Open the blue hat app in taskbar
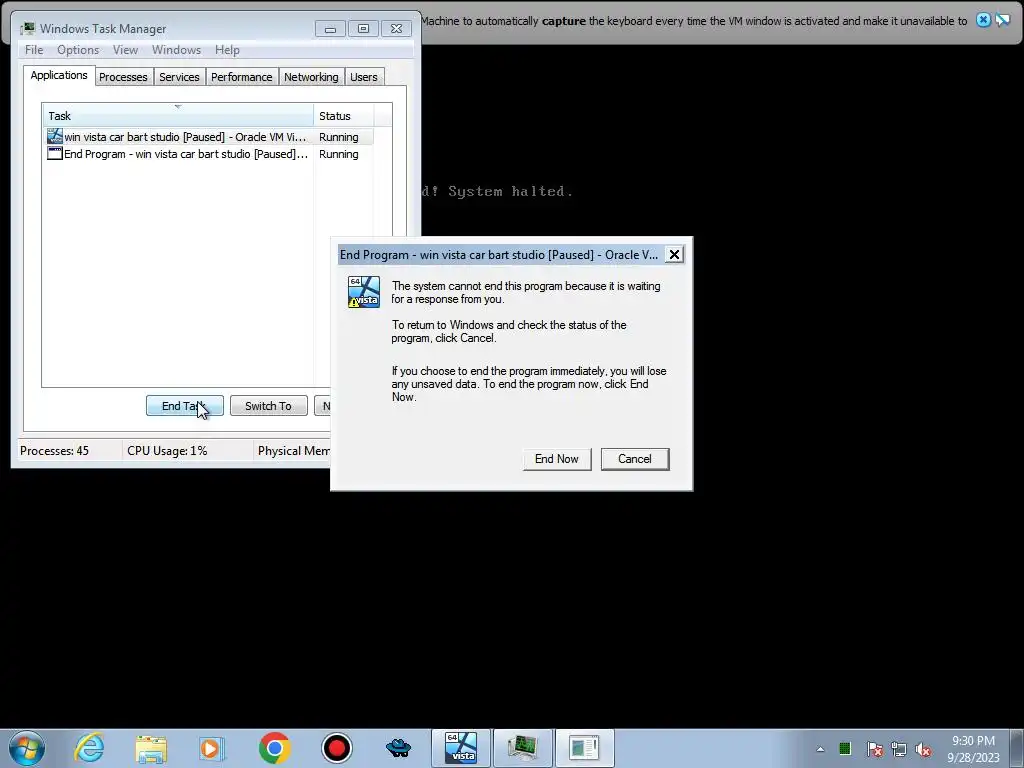The width and height of the screenshot is (1024, 768). coord(398,748)
